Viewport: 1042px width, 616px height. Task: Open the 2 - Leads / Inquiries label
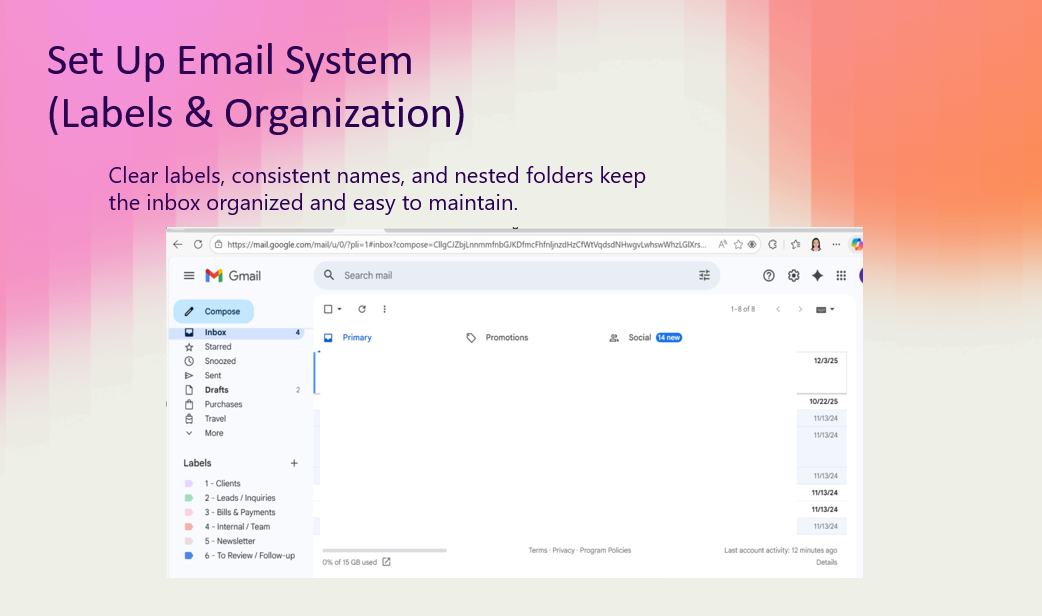point(238,498)
